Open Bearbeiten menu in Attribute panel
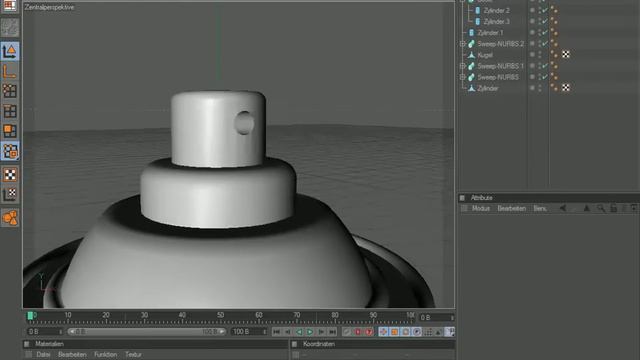 pos(511,208)
